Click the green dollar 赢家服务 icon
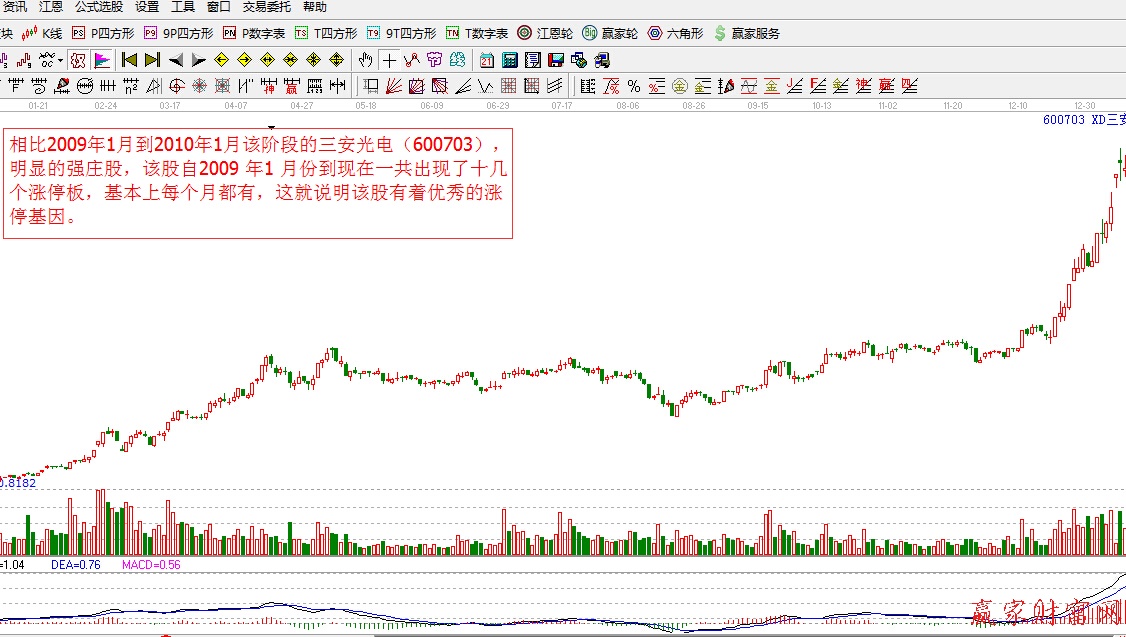Screen dimensions: 1126x637 (x=746, y=33)
